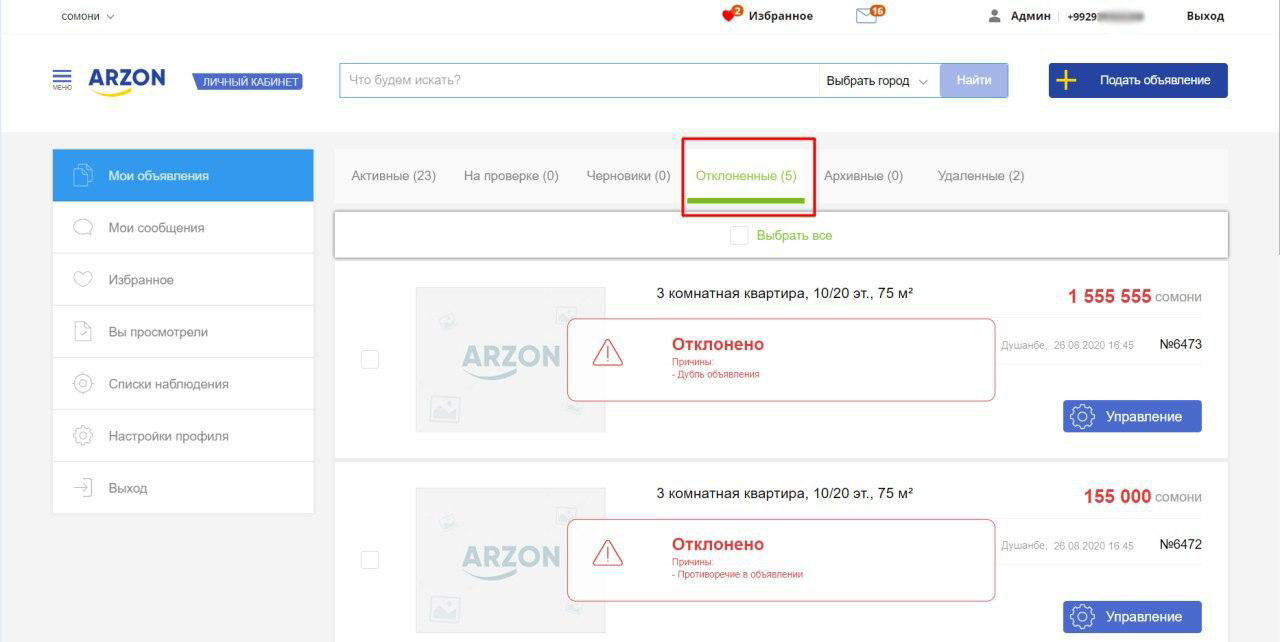Screen dimensions: 1280x642
Task: Select checkbox for listing №6472
Action: 370,560
